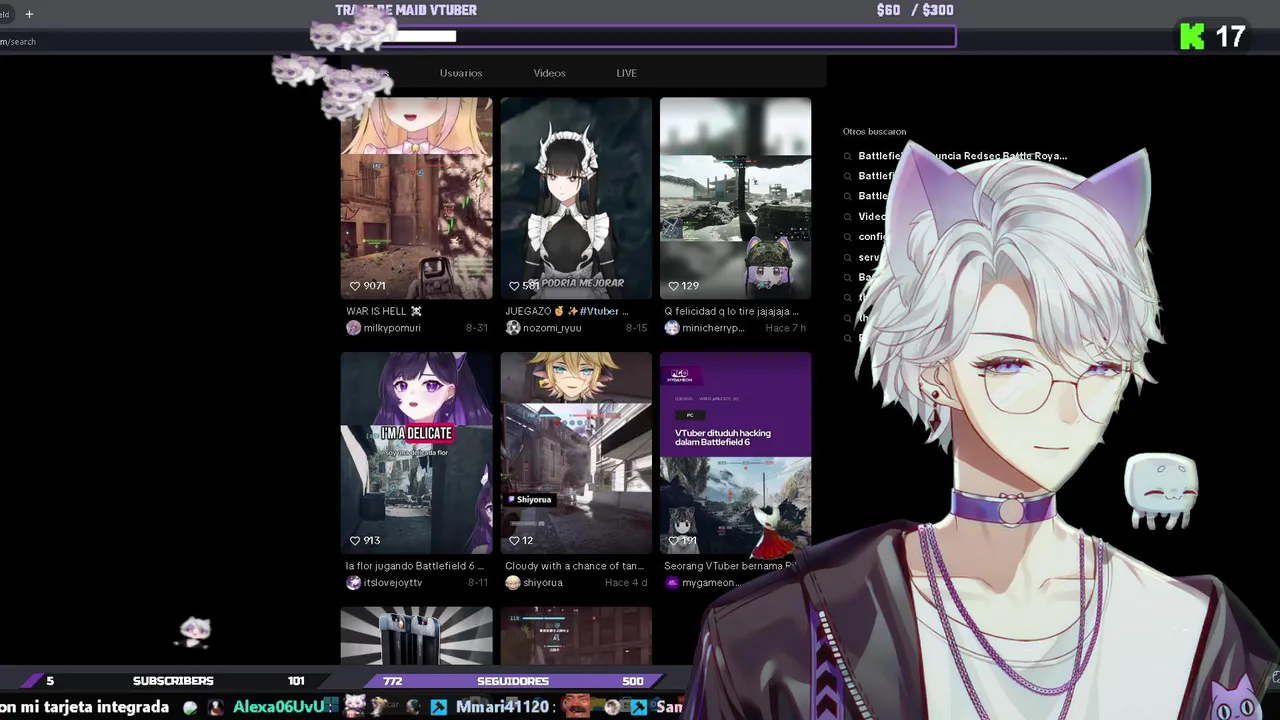Click the shiyorua username
Screen dimensions: 1280x720
[x=543, y=583]
